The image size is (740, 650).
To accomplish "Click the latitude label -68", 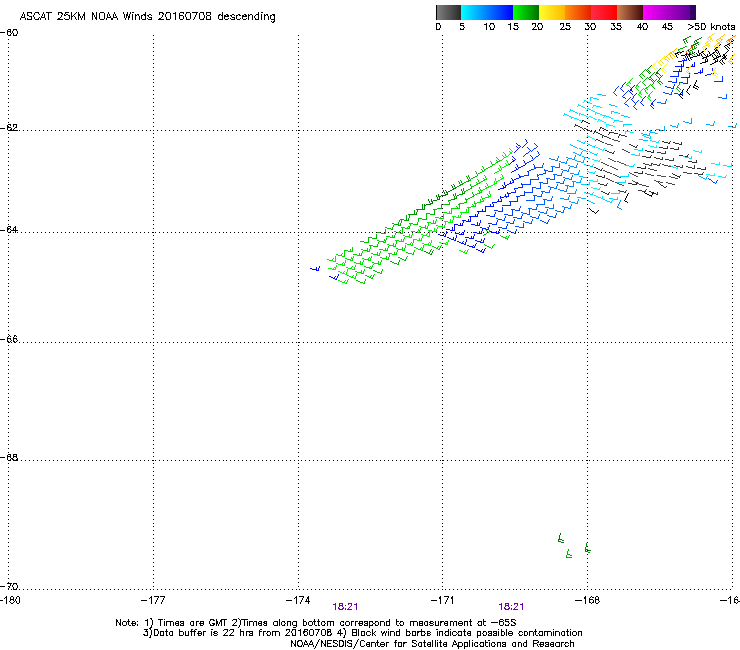I will click(x=9, y=458).
